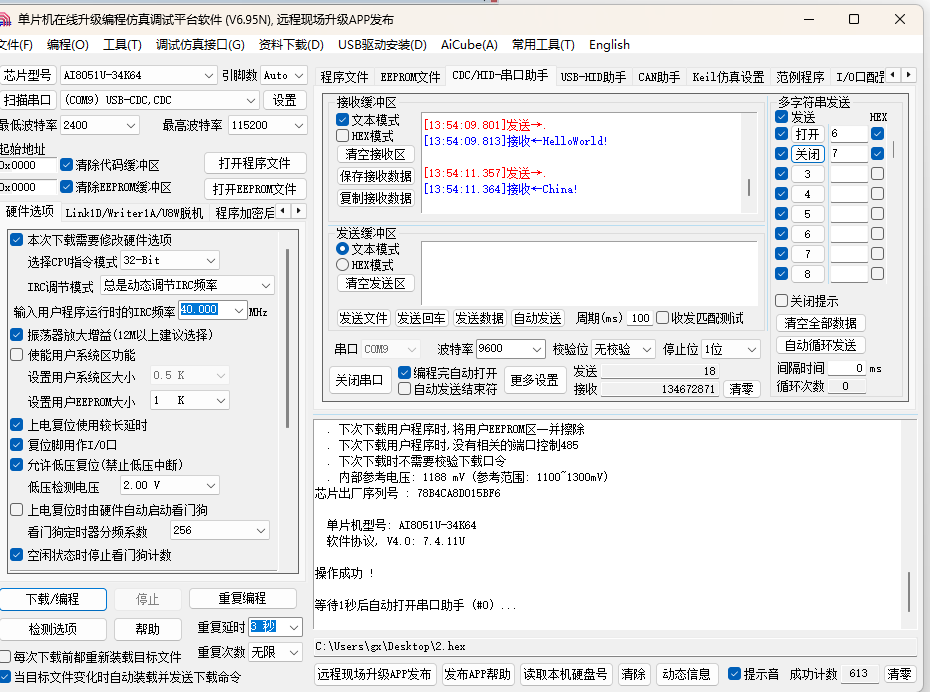Image resolution: width=930 pixels, height=692 pixels.
Task: Switch to USB-HID助手 tab
Action: (x=593, y=77)
